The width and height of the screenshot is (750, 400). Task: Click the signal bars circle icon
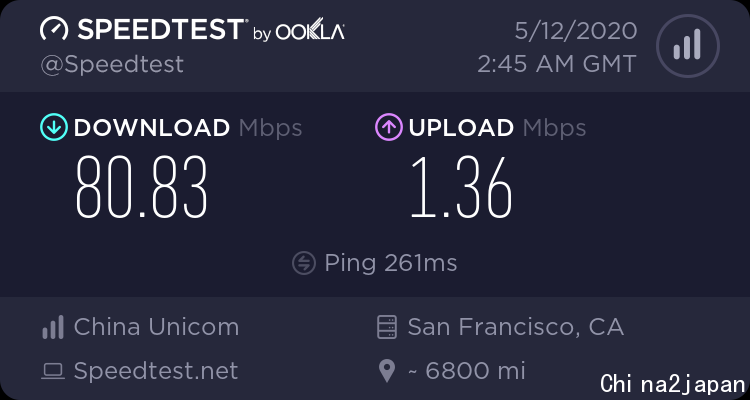[688, 46]
